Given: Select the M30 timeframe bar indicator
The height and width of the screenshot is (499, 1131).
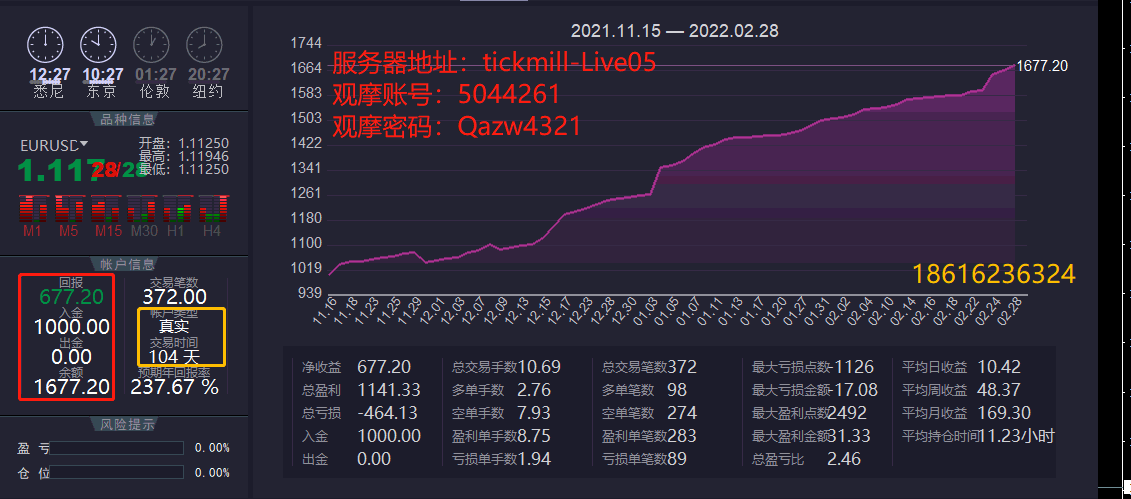Looking at the screenshot, I should tap(141, 210).
